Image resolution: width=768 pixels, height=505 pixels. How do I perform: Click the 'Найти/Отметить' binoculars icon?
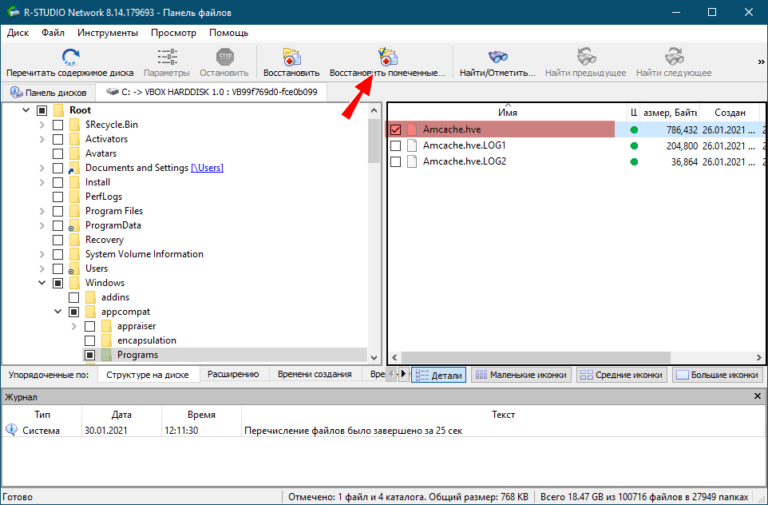coord(497,56)
